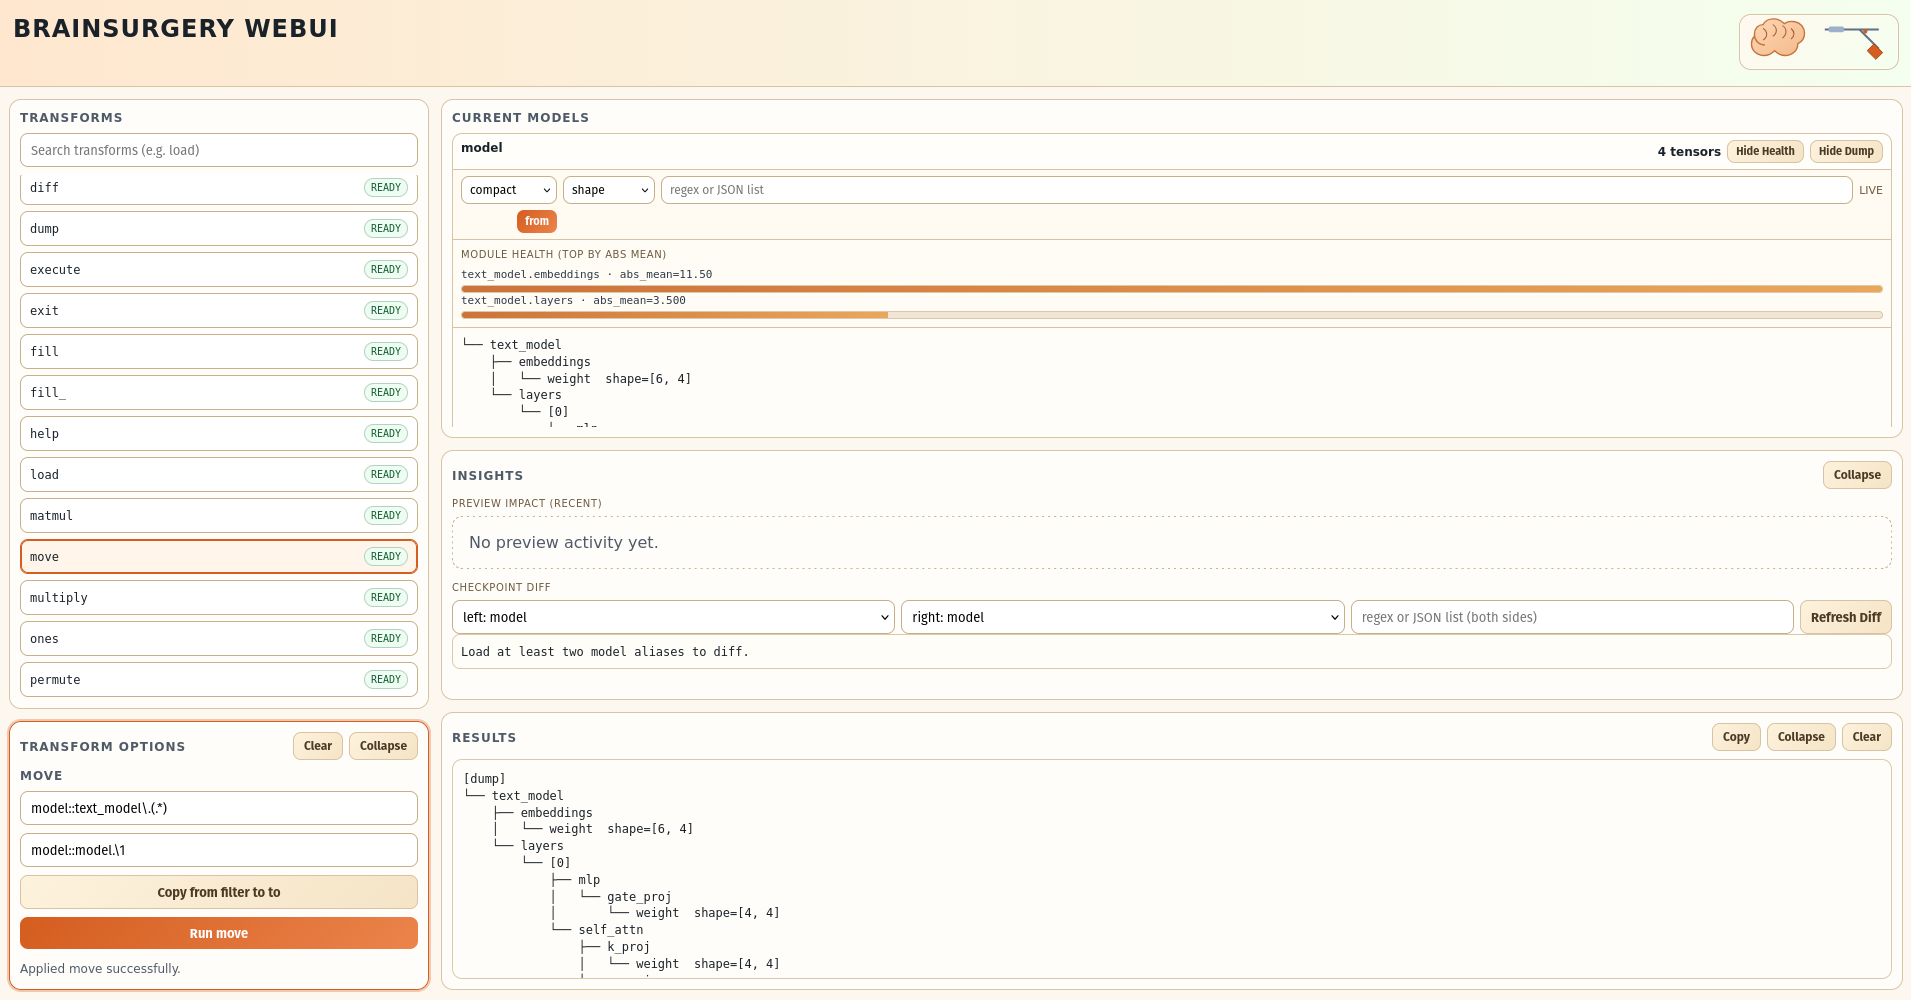Clear the Results panel
The width and height of the screenshot is (1911, 1000).
[x=1866, y=737]
